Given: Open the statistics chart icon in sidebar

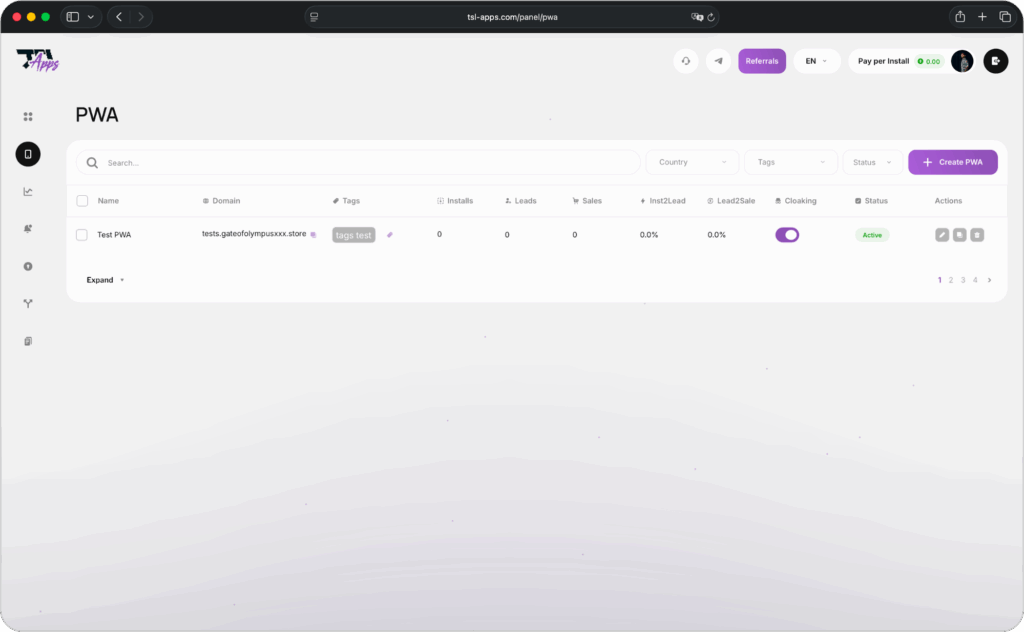Looking at the screenshot, I should [28, 192].
